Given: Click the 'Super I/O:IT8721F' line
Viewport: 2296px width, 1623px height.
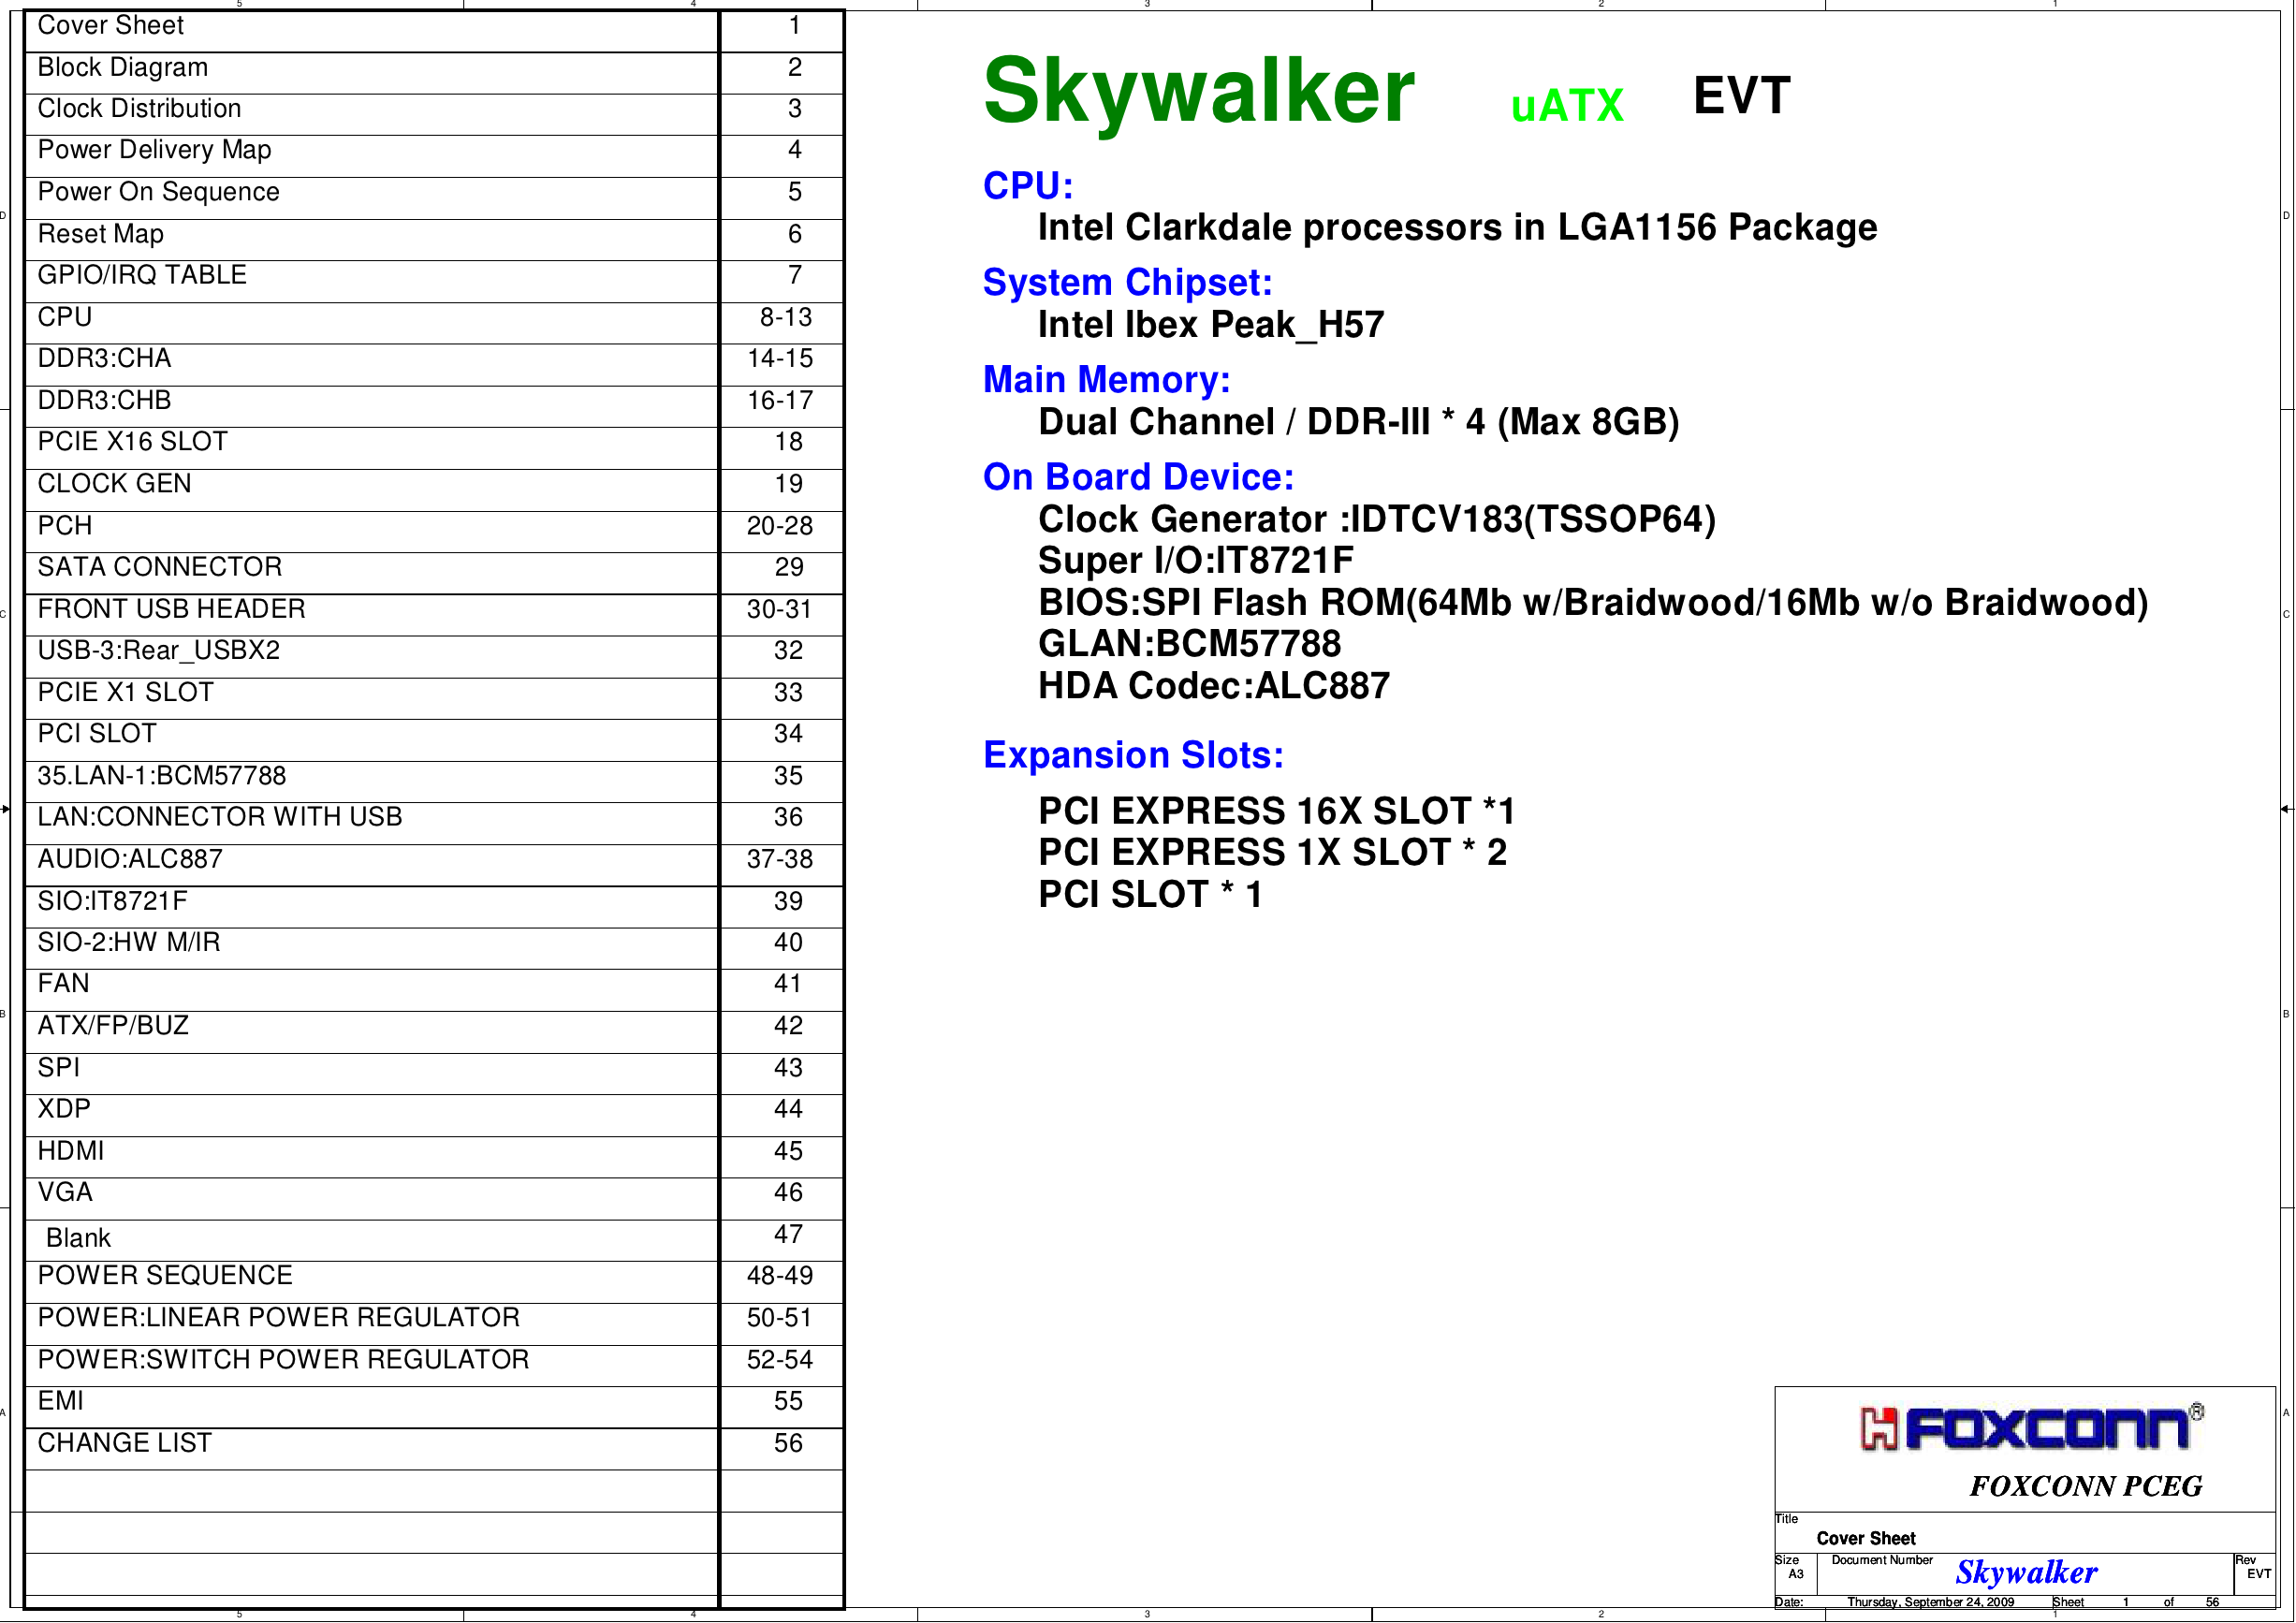Looking at the screenshot, I should 1196,561.
